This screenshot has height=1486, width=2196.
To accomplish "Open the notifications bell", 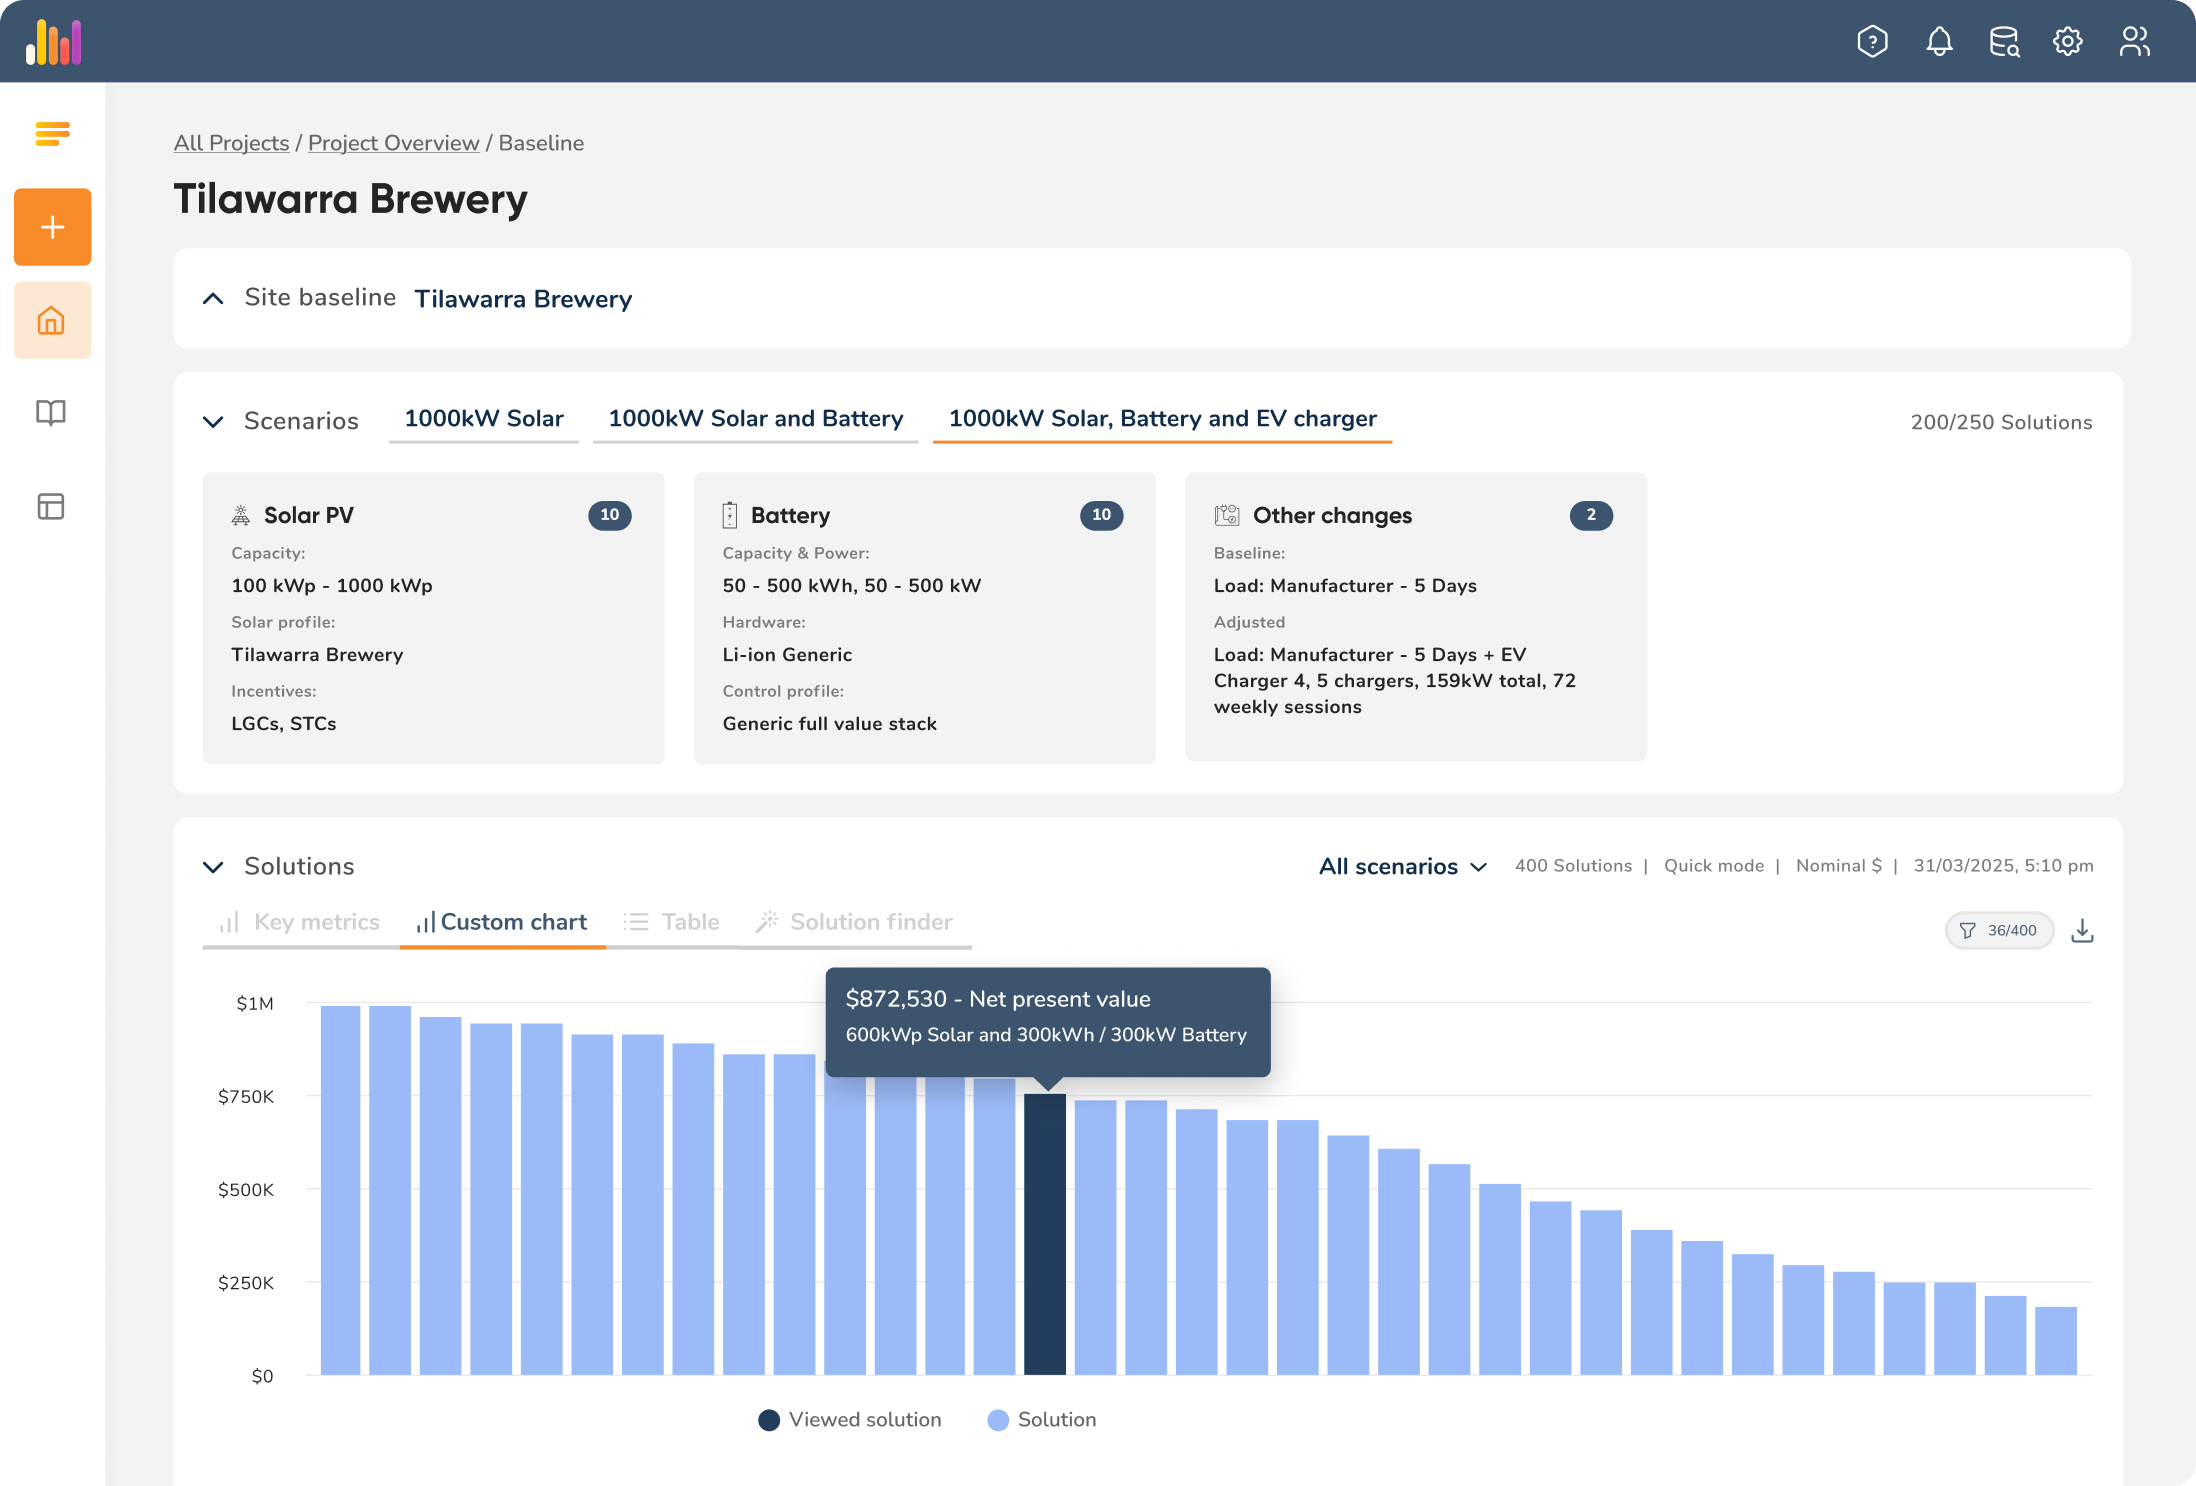I will pyautogui.click(x=1939, y=41).
